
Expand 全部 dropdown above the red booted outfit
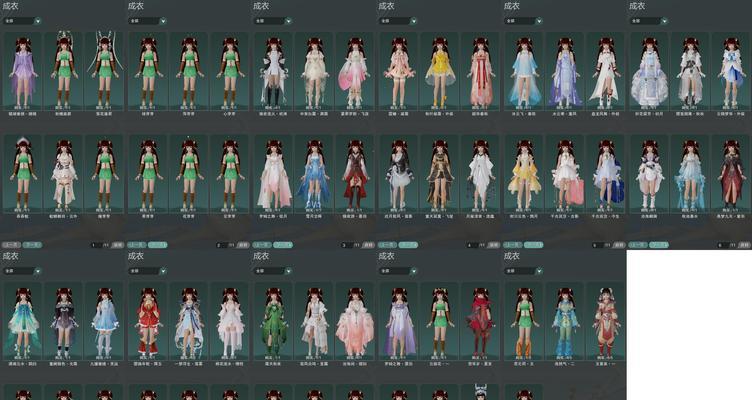(x=147, y=271)
